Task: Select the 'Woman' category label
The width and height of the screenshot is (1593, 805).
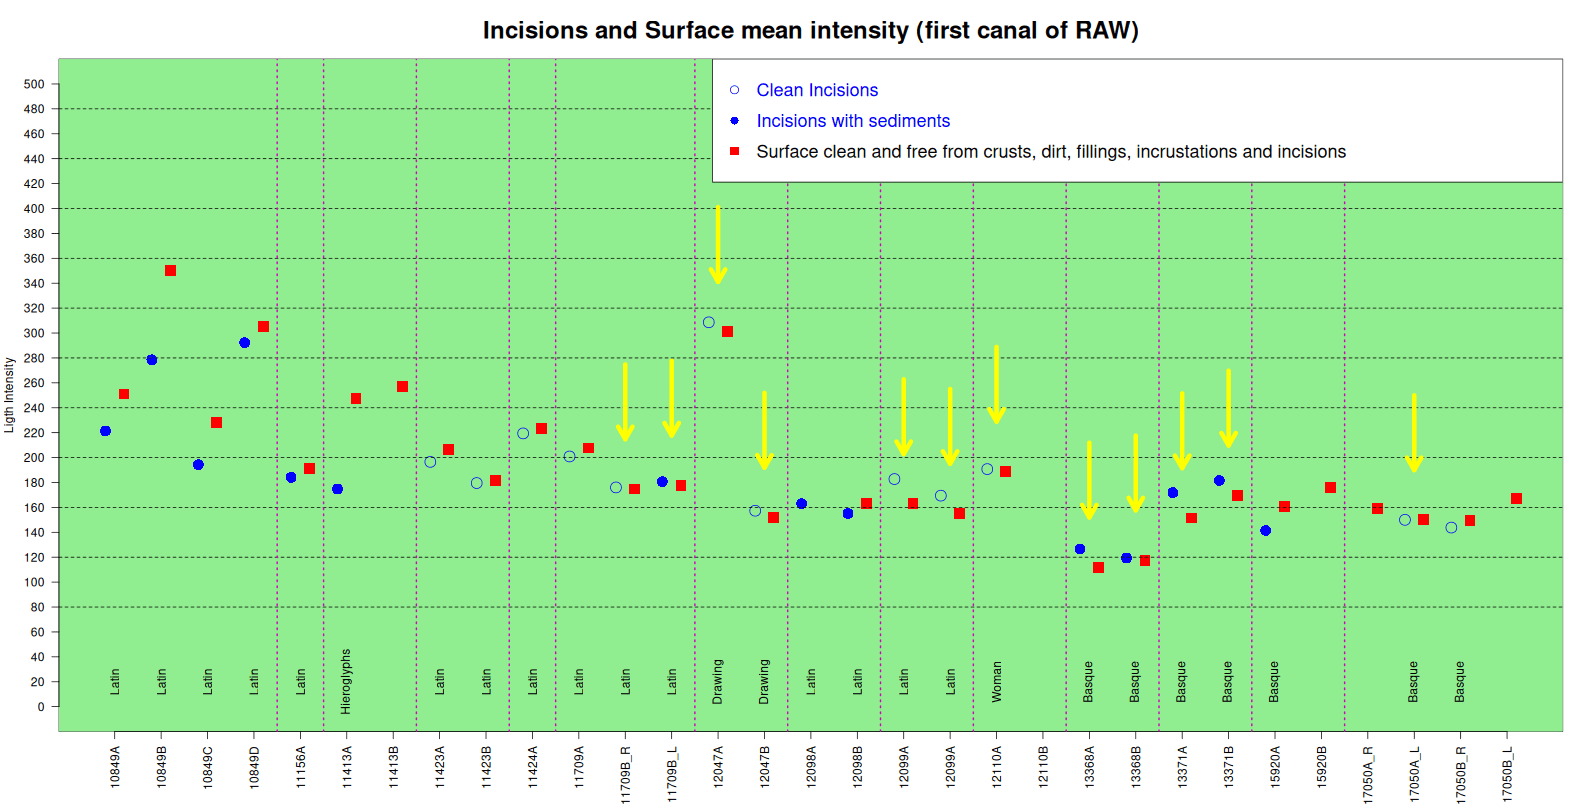Action: click(x=996, y=682)
